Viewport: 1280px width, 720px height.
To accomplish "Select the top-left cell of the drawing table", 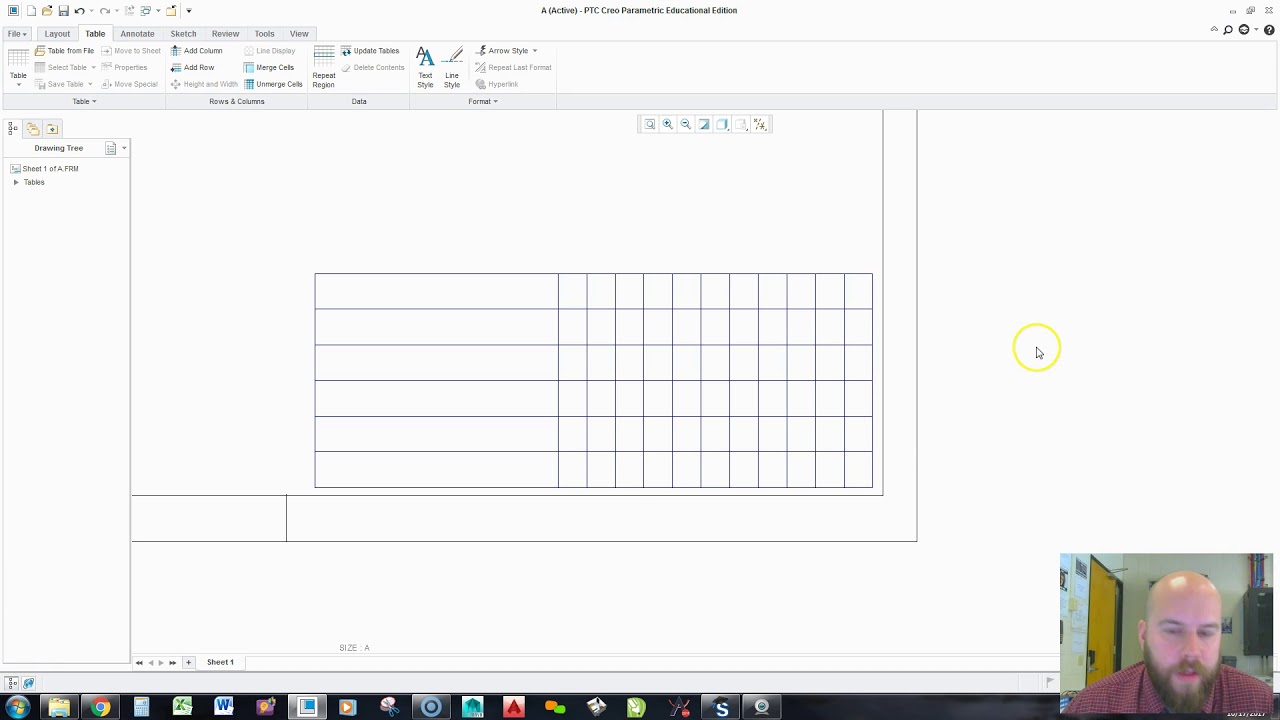I will (436, 291).
